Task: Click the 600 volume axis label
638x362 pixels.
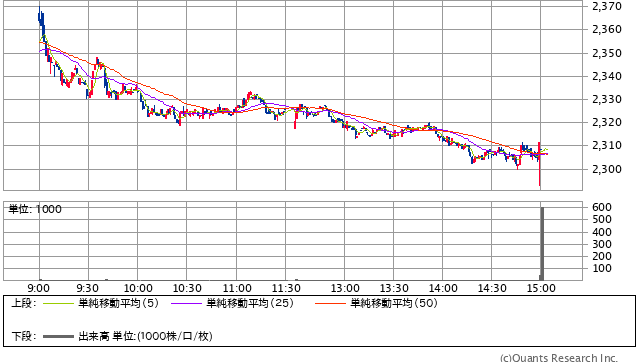Action: tap(602, 207)
